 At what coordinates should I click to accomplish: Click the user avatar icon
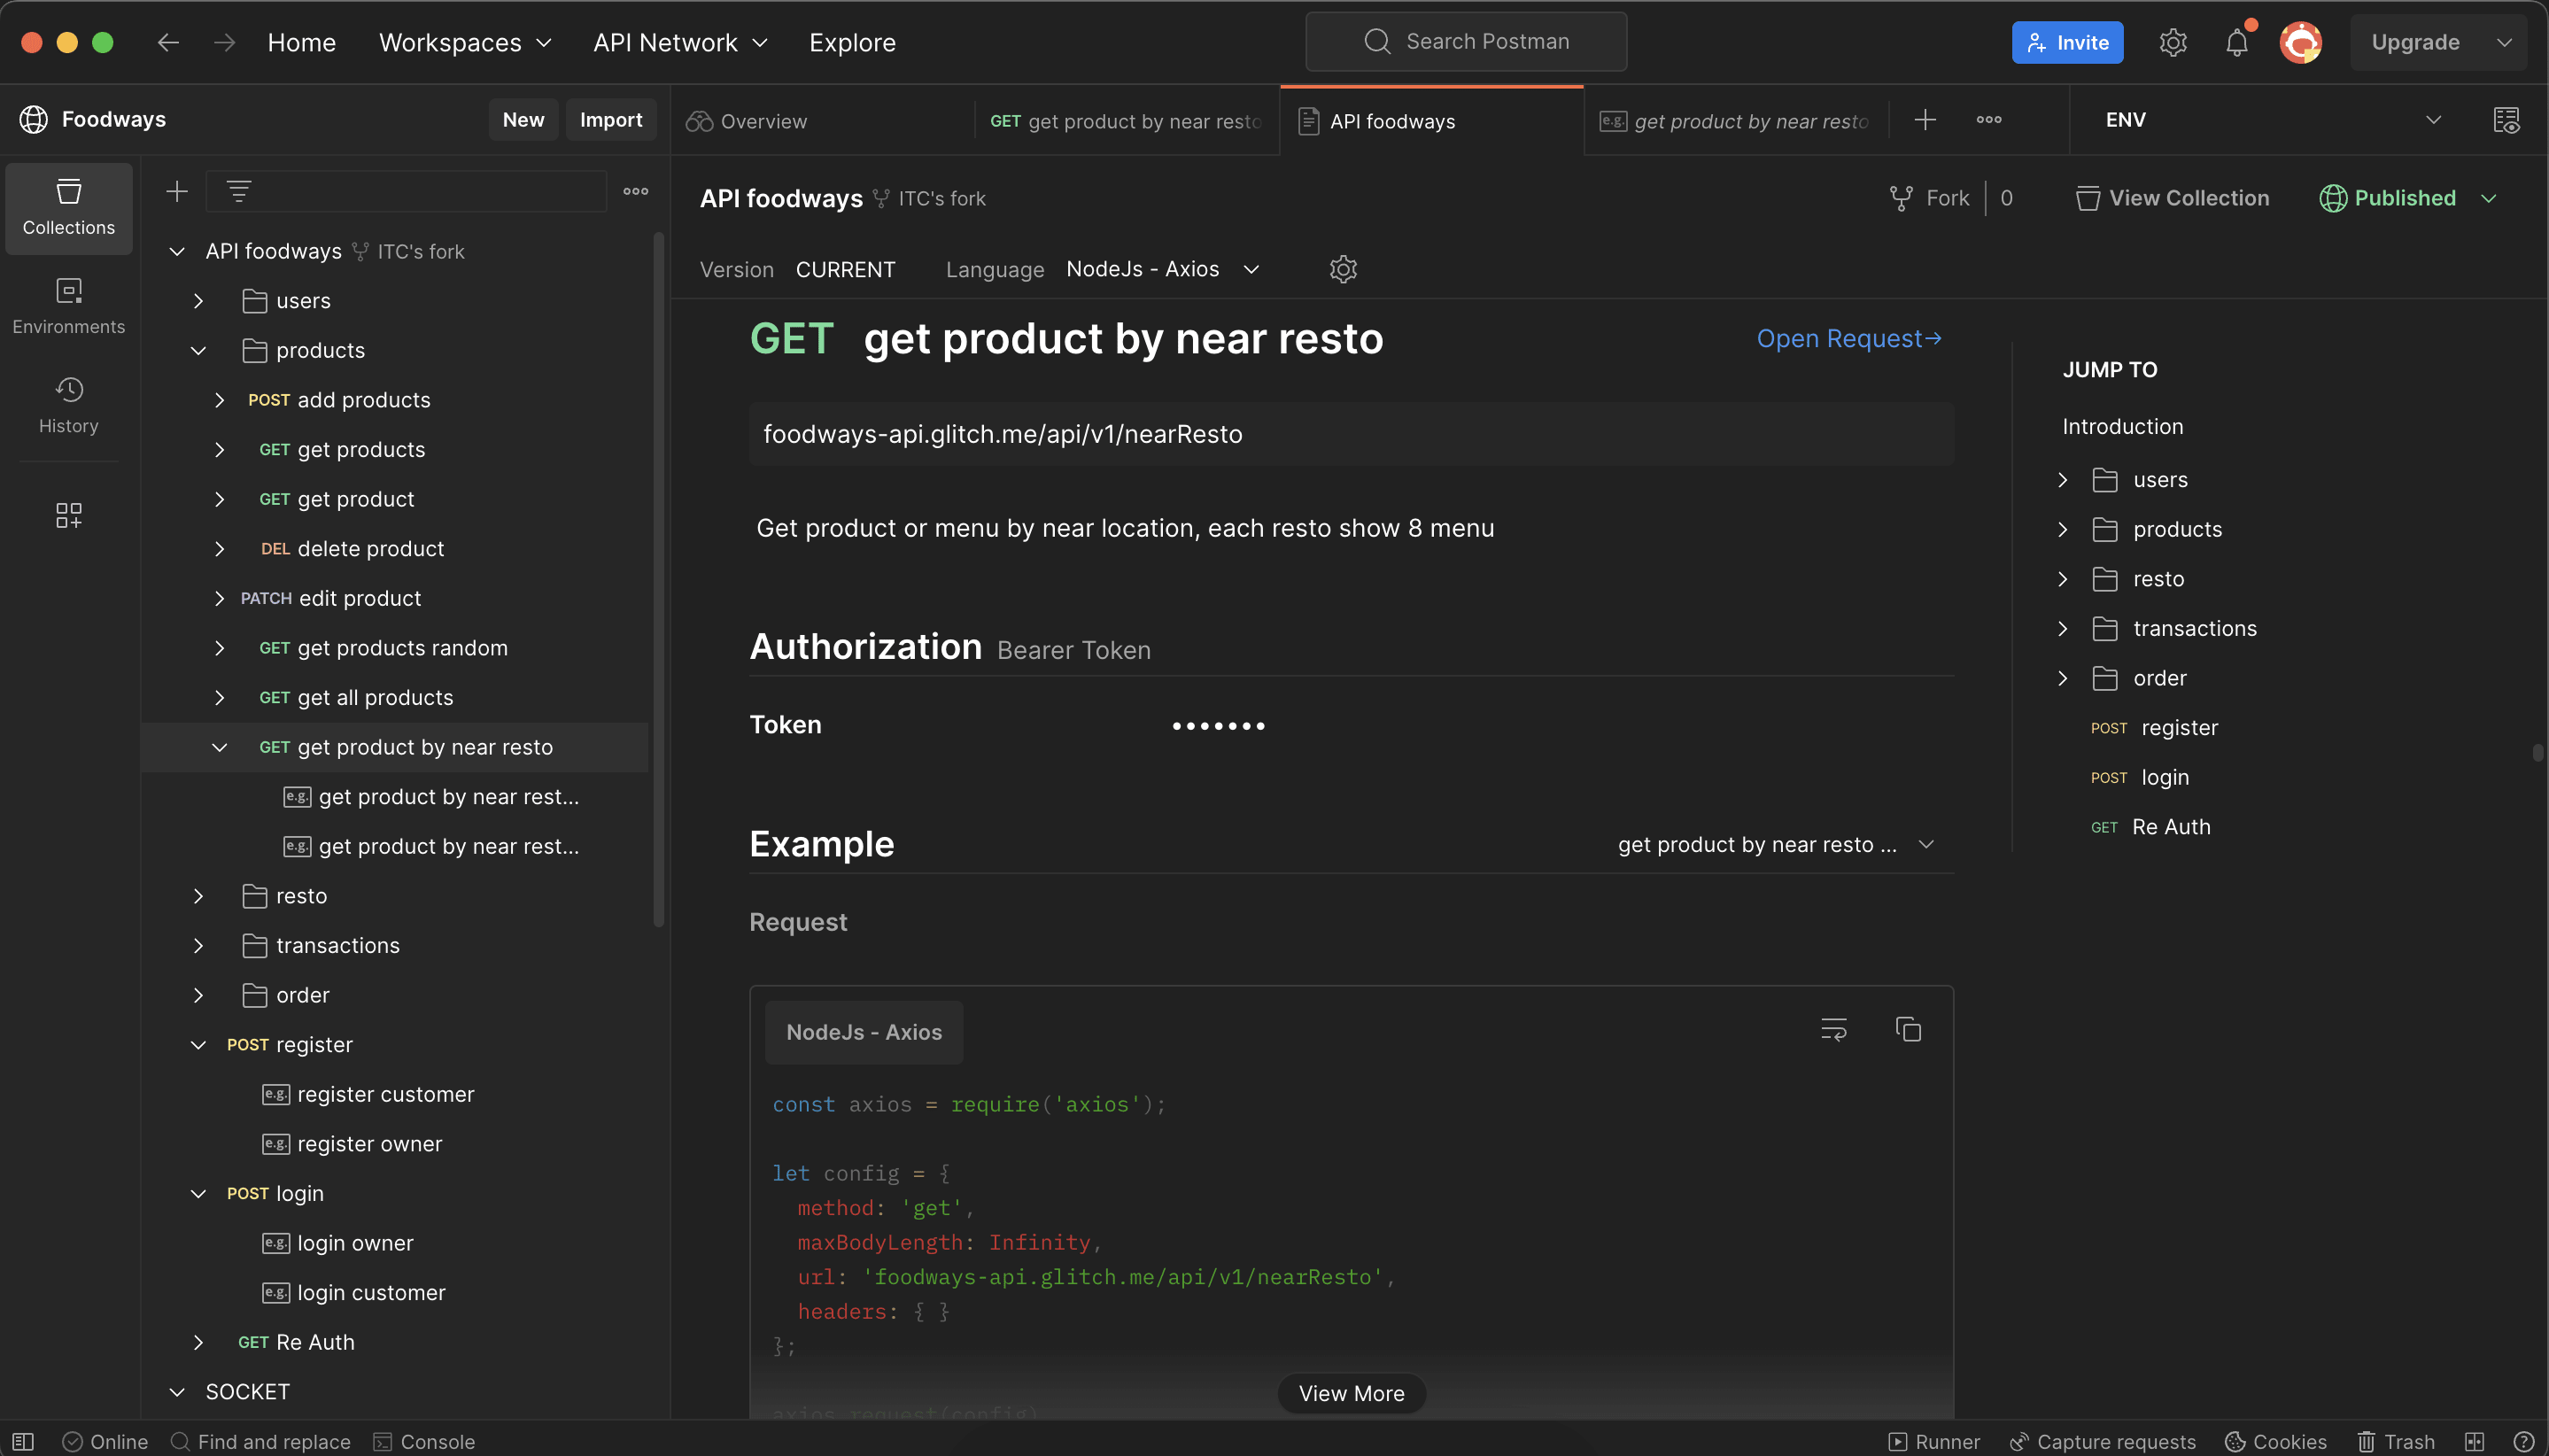(2300, 42)
